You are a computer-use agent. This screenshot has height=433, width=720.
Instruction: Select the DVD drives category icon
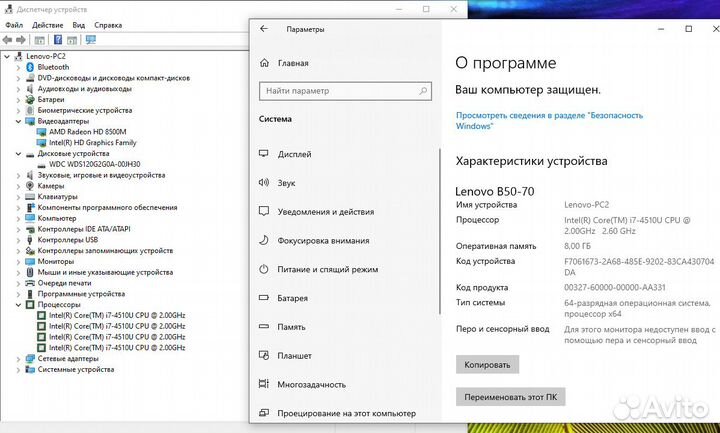[30, 78]
